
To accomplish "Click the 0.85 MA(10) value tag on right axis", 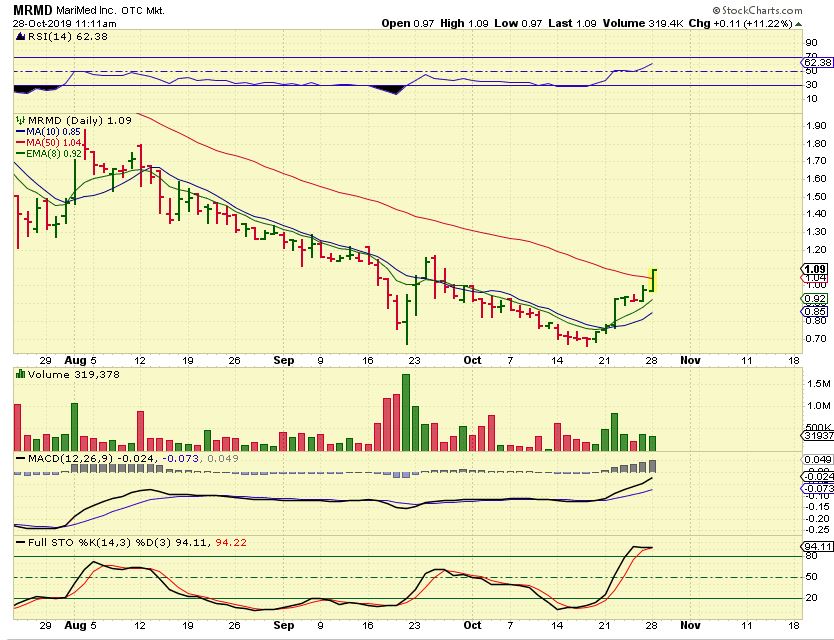I will (x=815, y=311).
